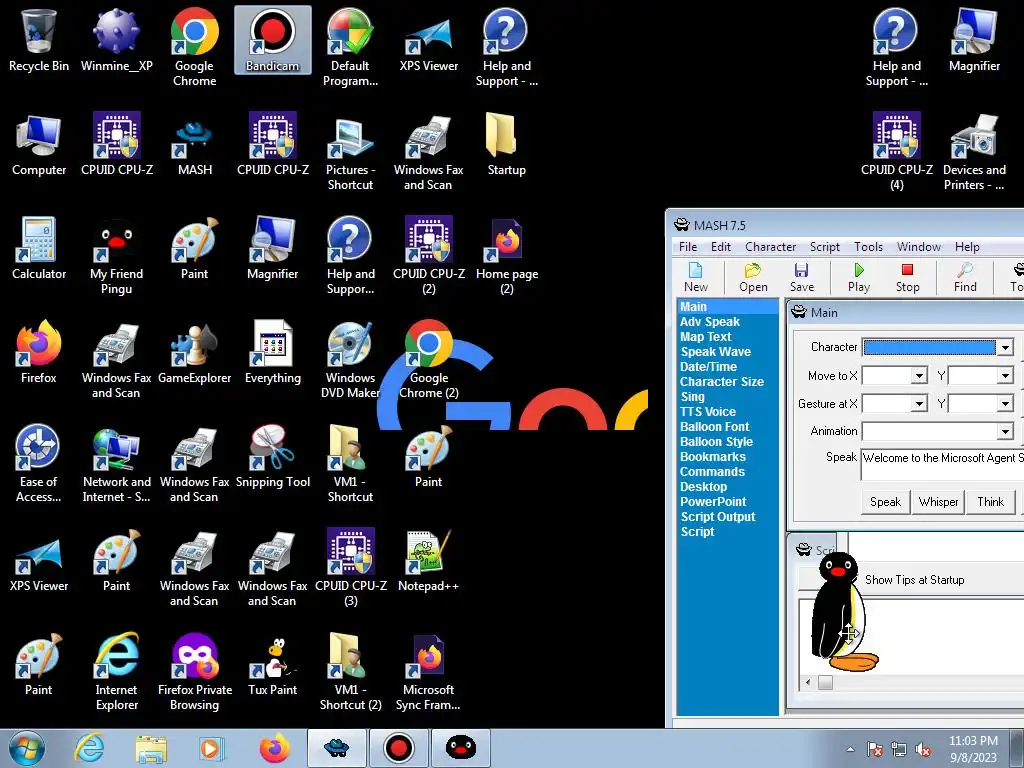Image resolution: width=1024 pixels, height=768 pixels.
Task: Select the Everything desktop icon
Action: (272, 353)
